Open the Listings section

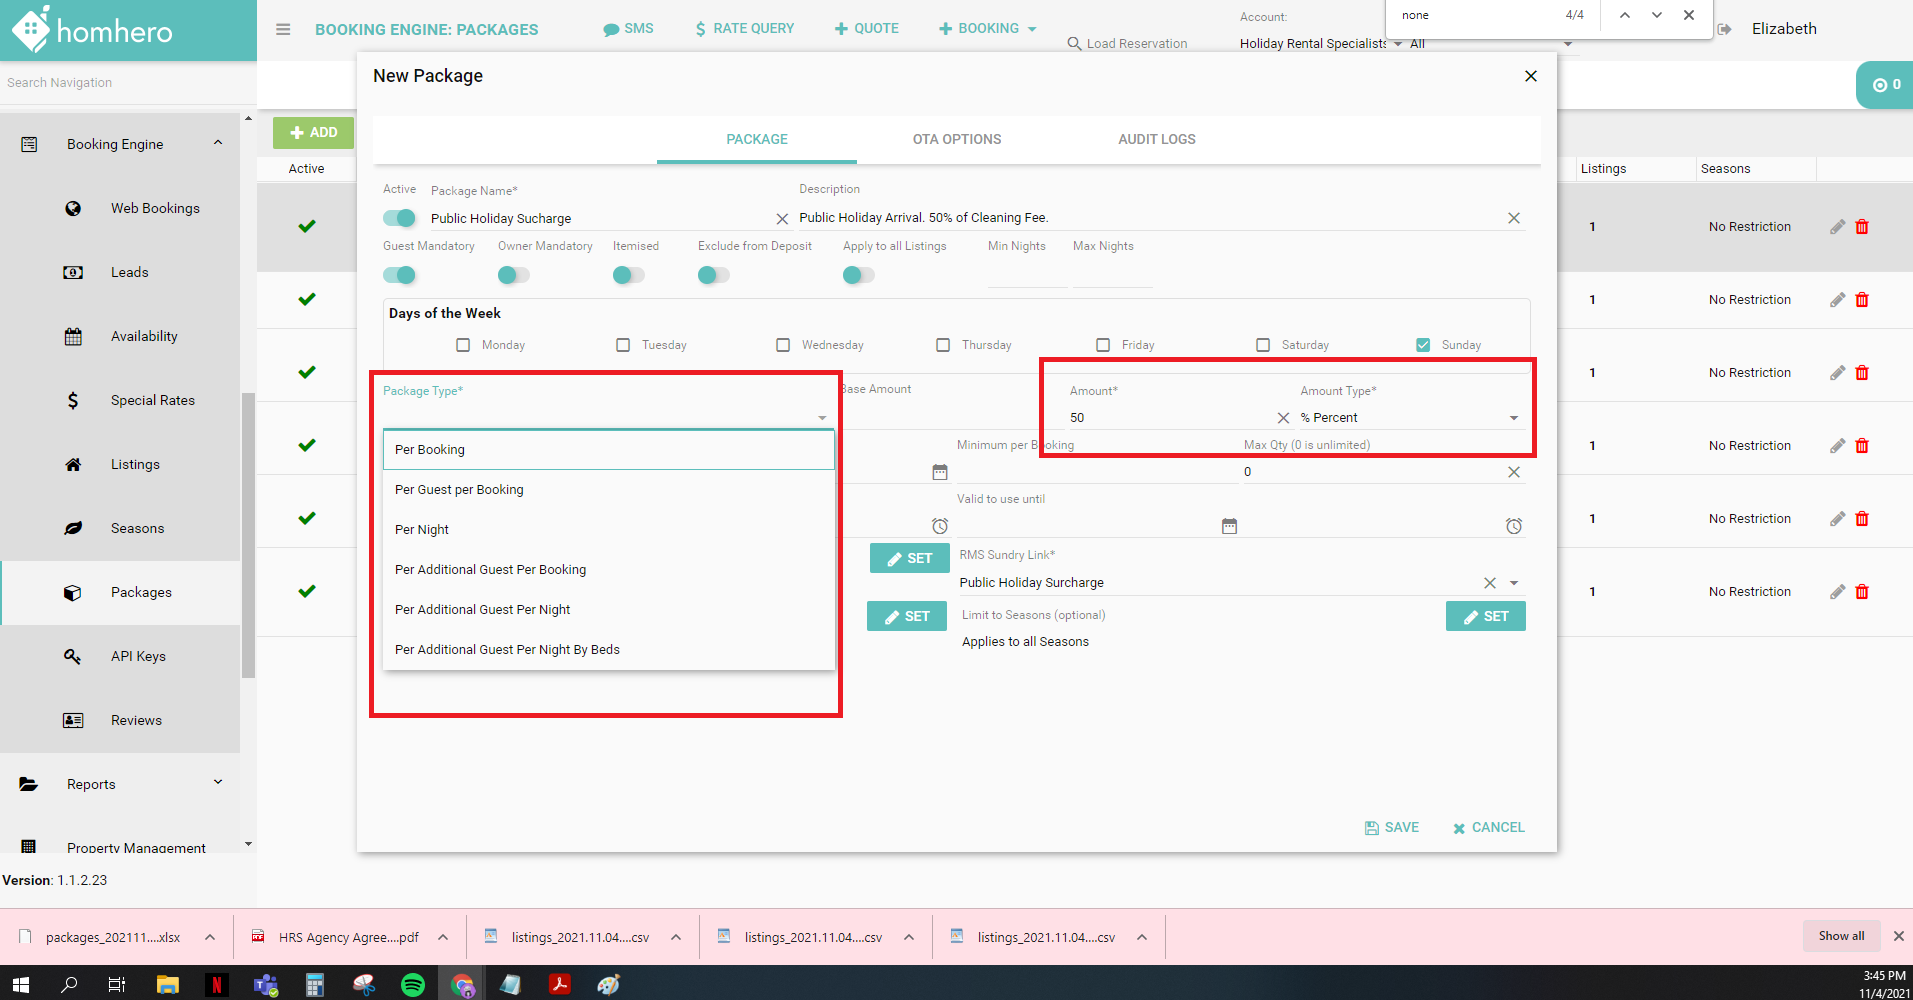tap(135, 463)
